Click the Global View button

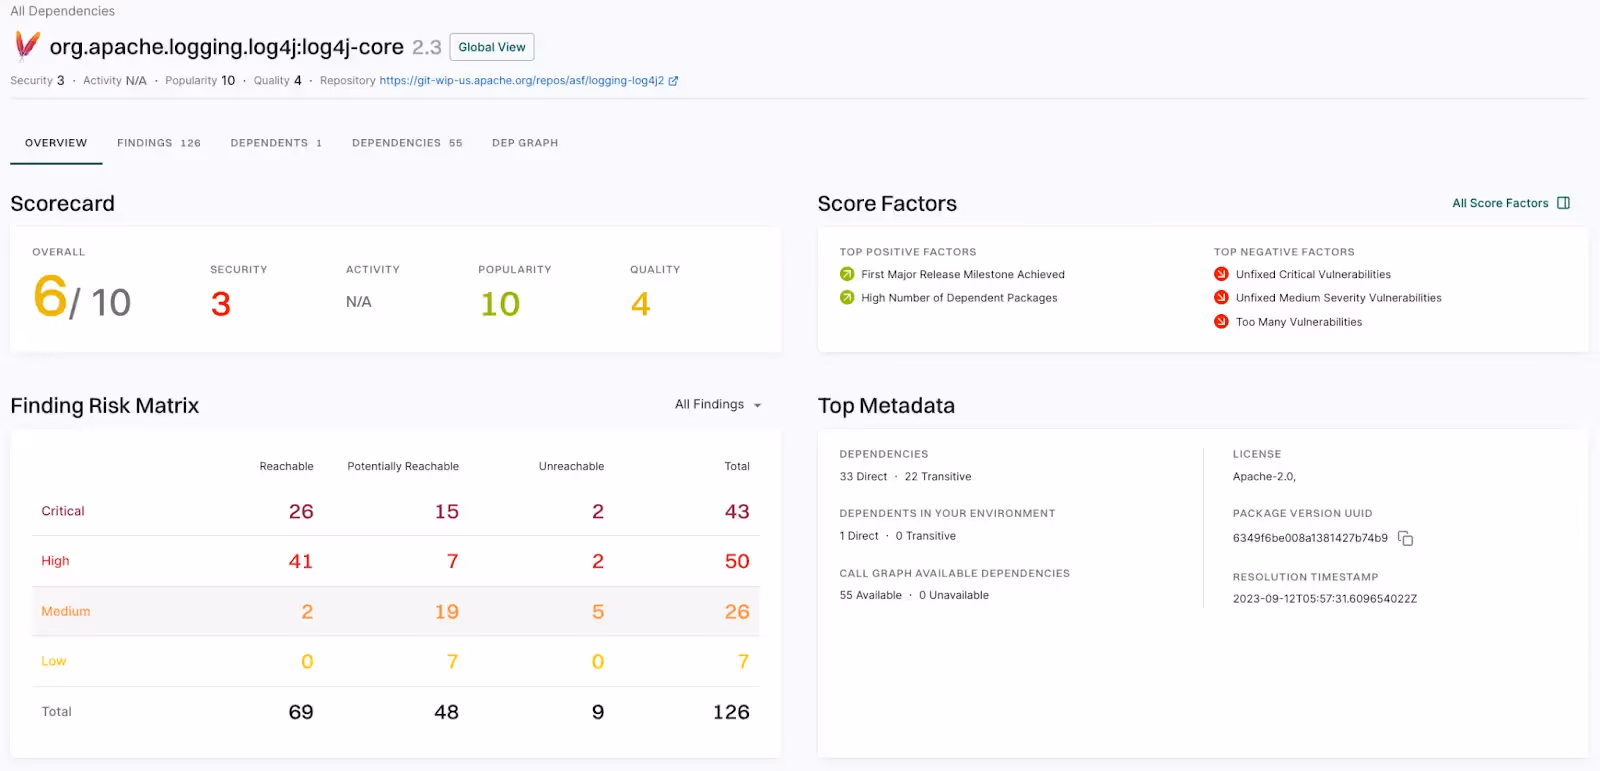pos(492,47)
